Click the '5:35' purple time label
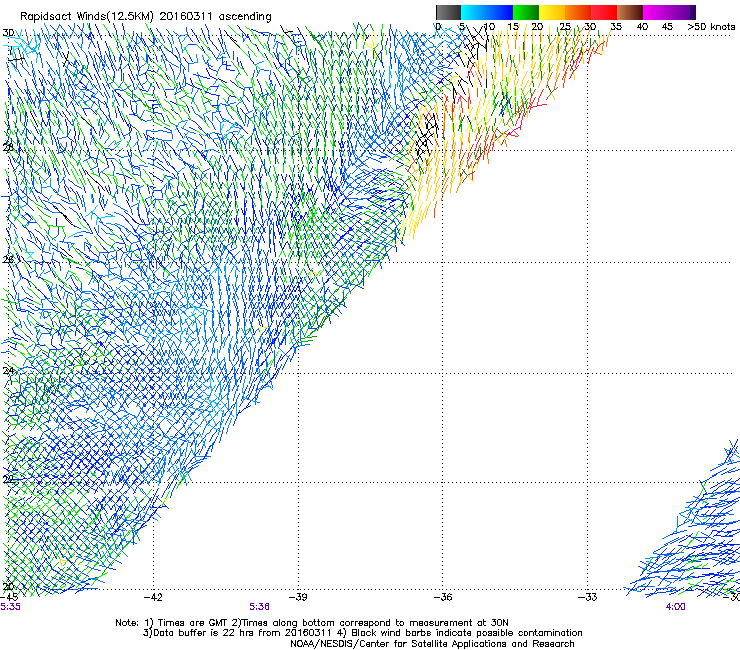The width and height of the screenshot is (740, 650). [x=10, y=607]
